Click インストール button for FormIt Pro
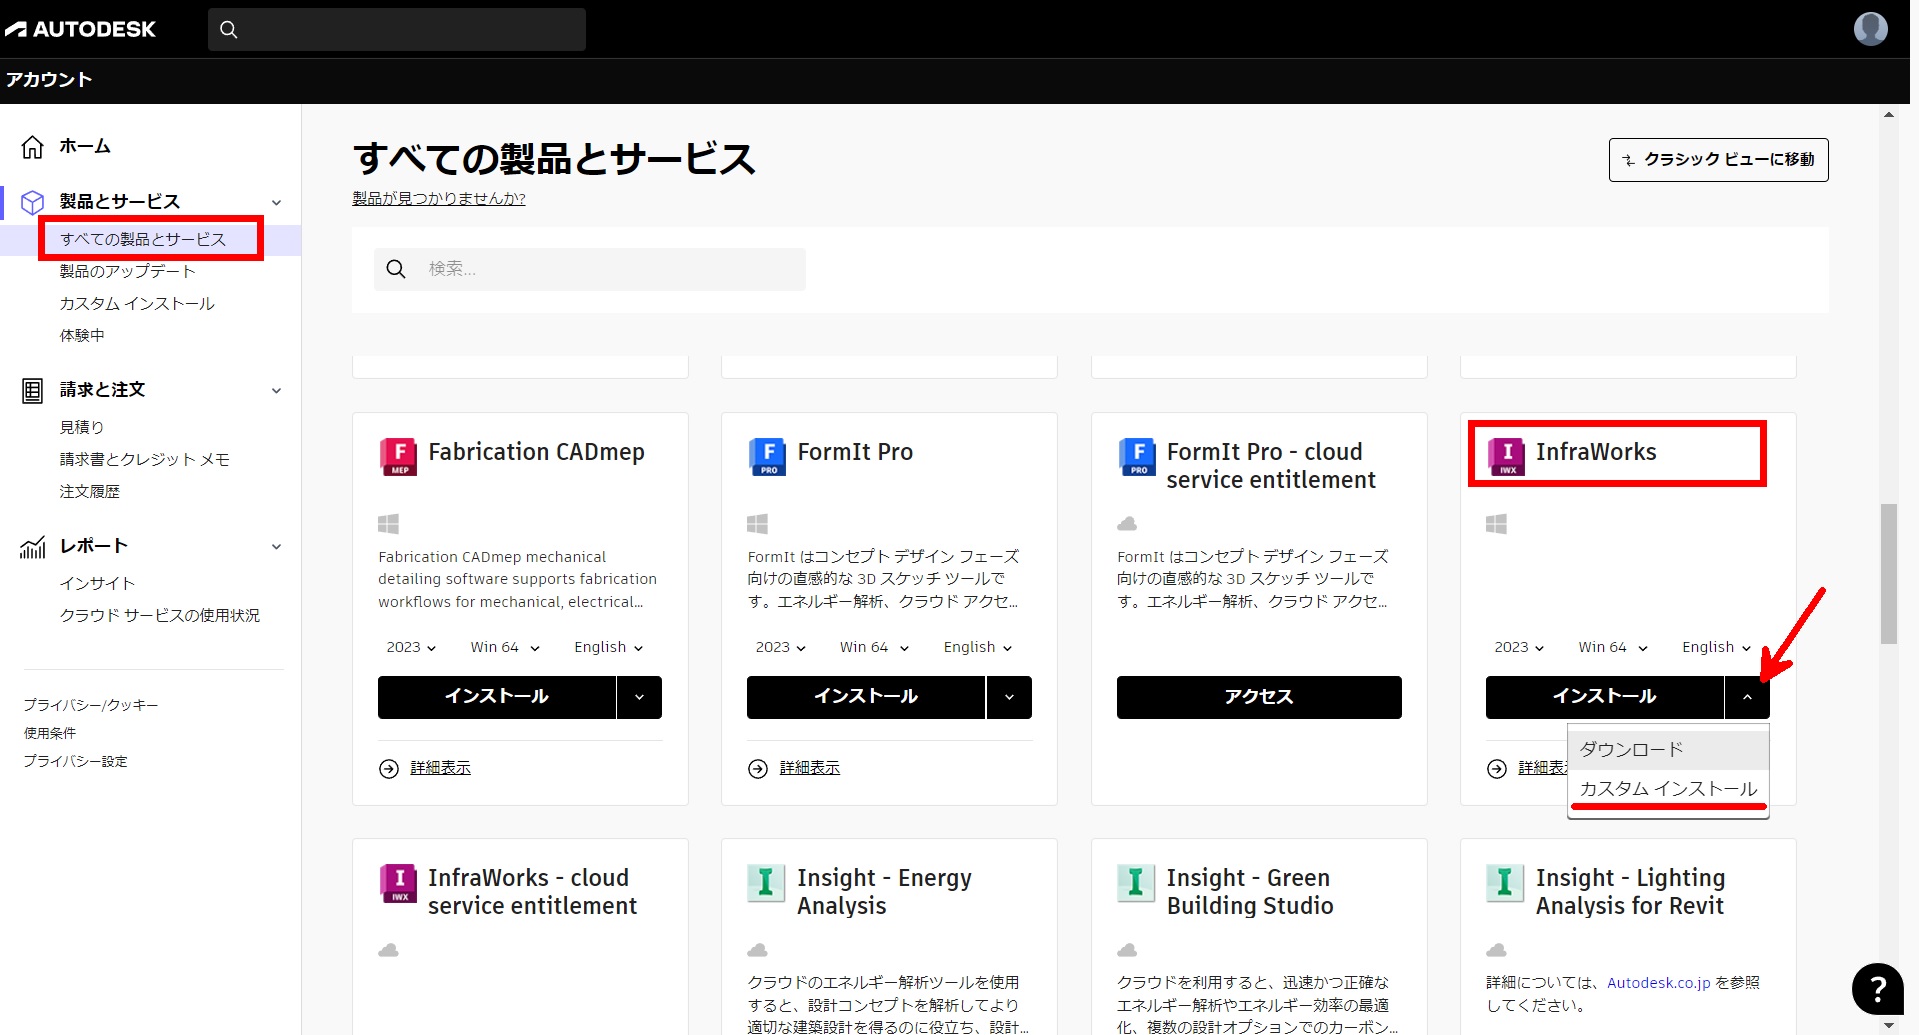Image resolution: width=1919 pixels, height=1035 pixels. click(x=865, y=697)
